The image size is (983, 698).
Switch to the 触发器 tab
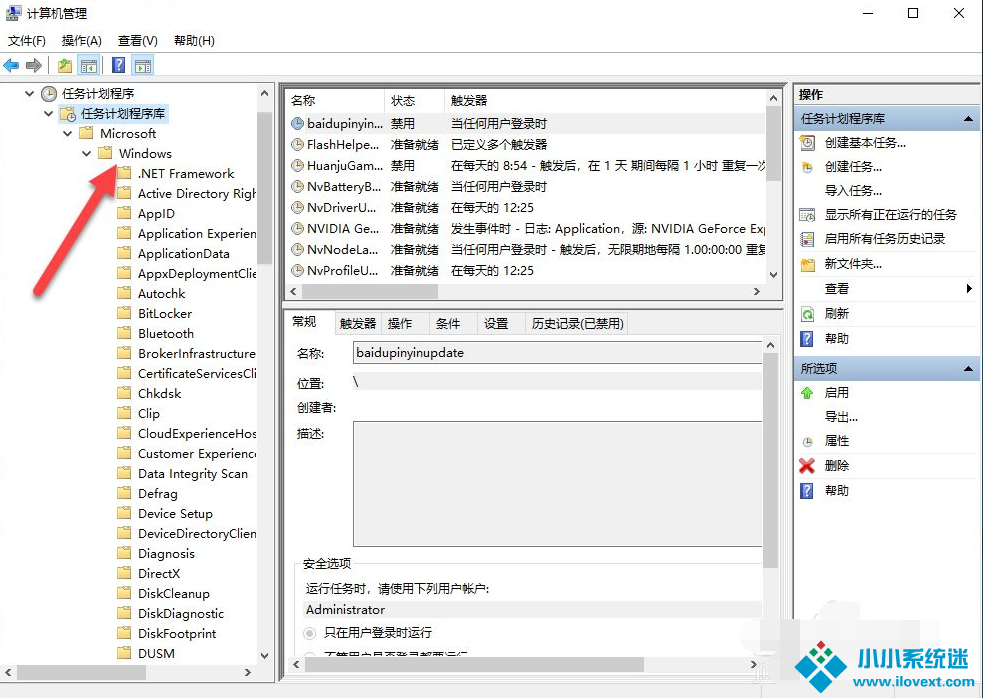358,324
